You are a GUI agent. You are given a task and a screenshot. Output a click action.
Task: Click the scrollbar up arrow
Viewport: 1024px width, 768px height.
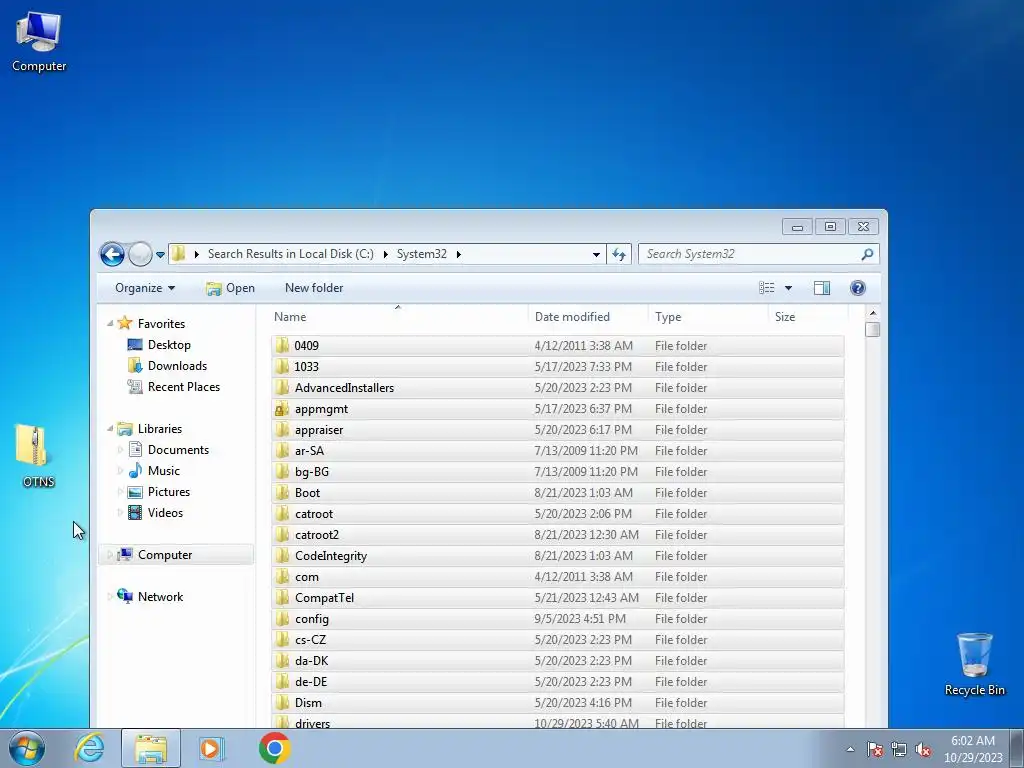coord(872,313)
